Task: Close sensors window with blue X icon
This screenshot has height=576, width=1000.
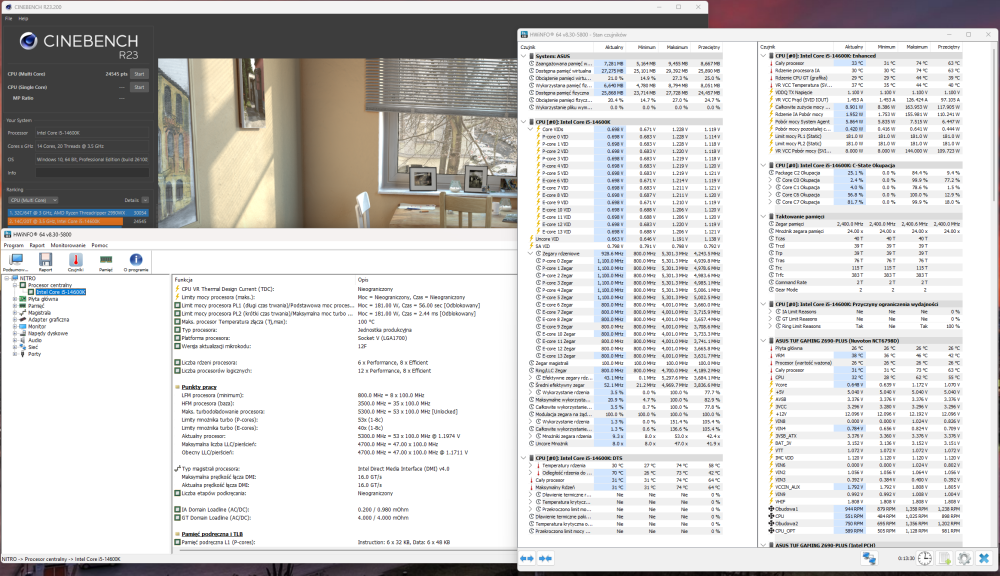Action: (985, 558)
